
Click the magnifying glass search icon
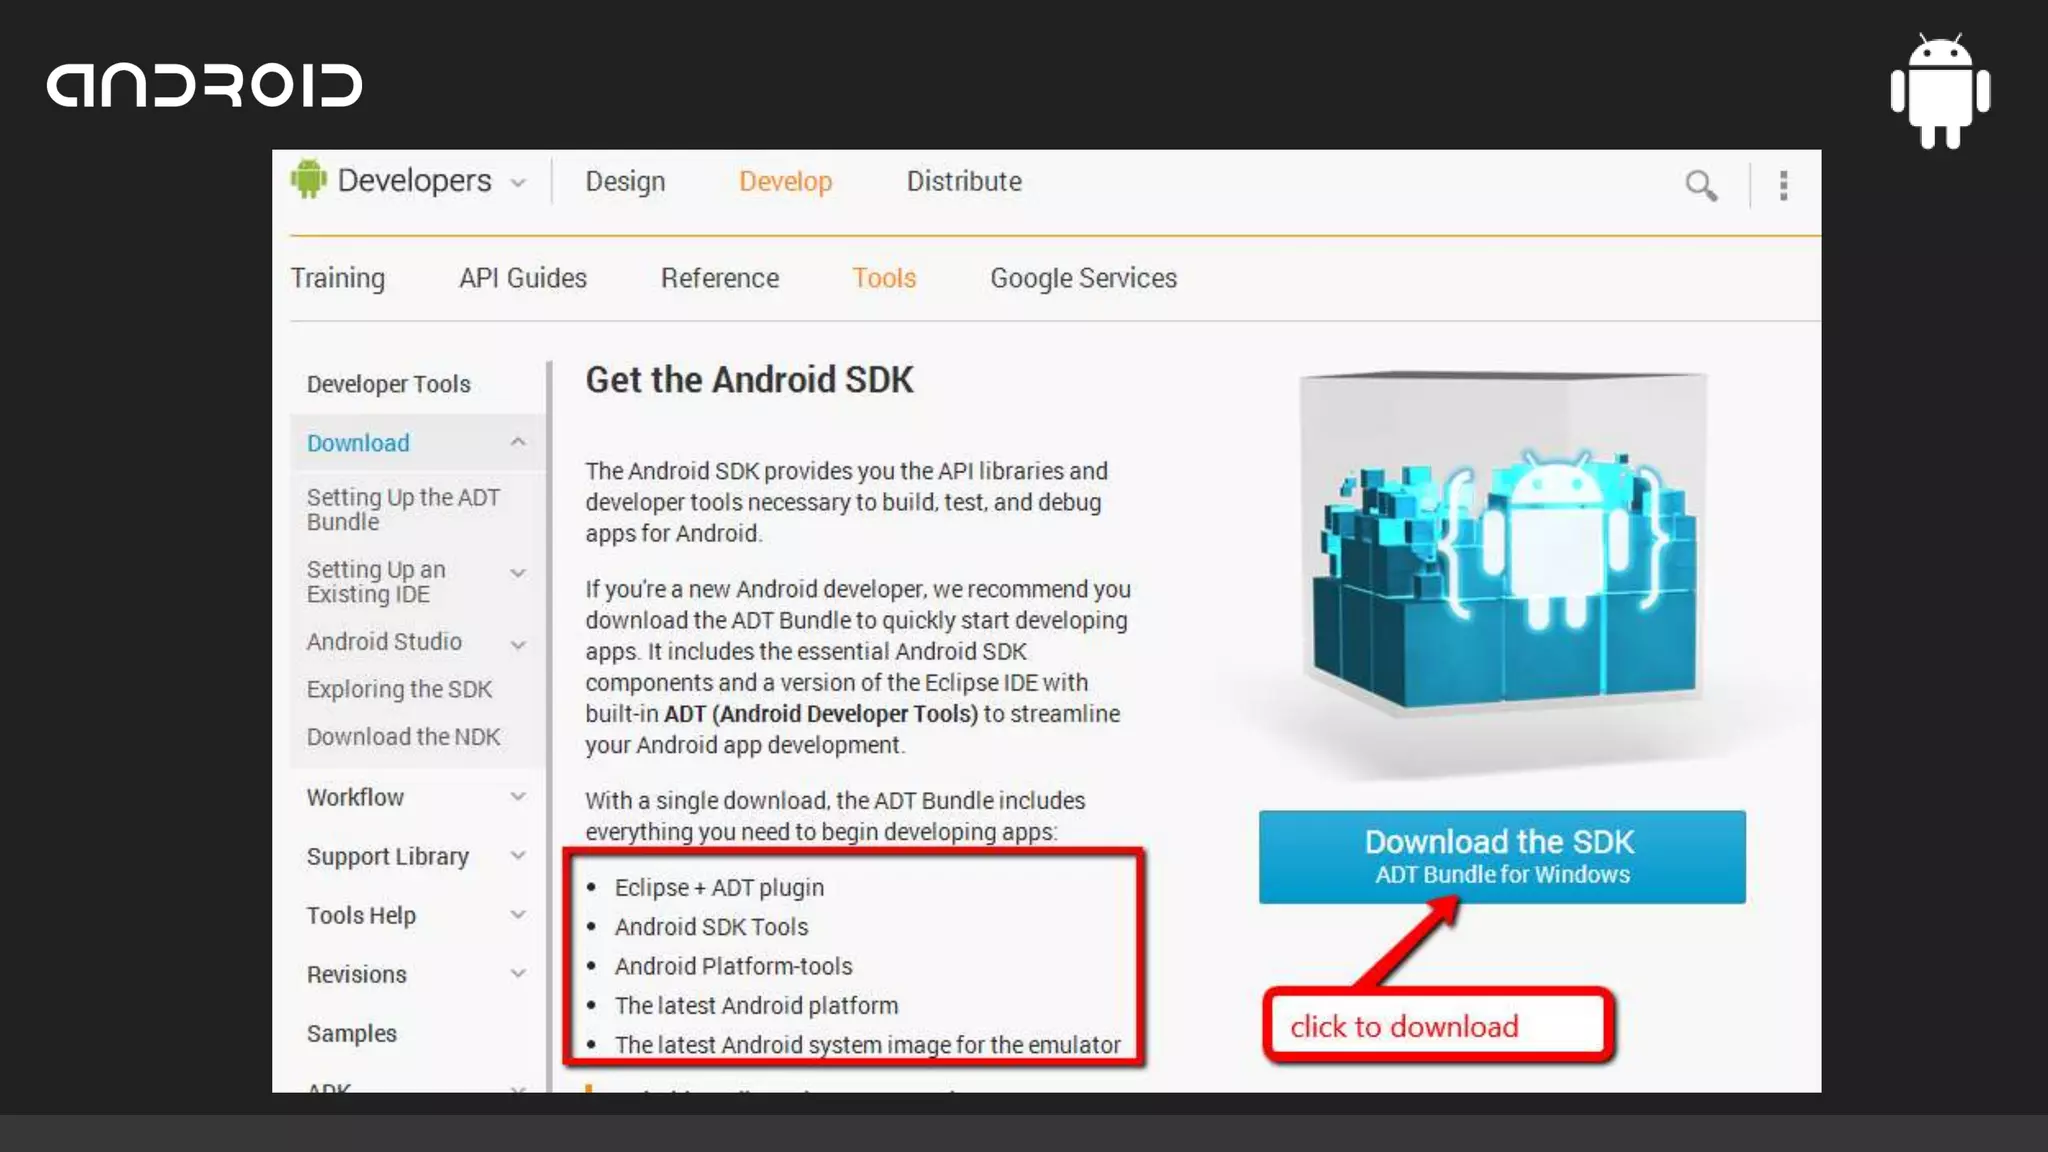coord(1700,185)
